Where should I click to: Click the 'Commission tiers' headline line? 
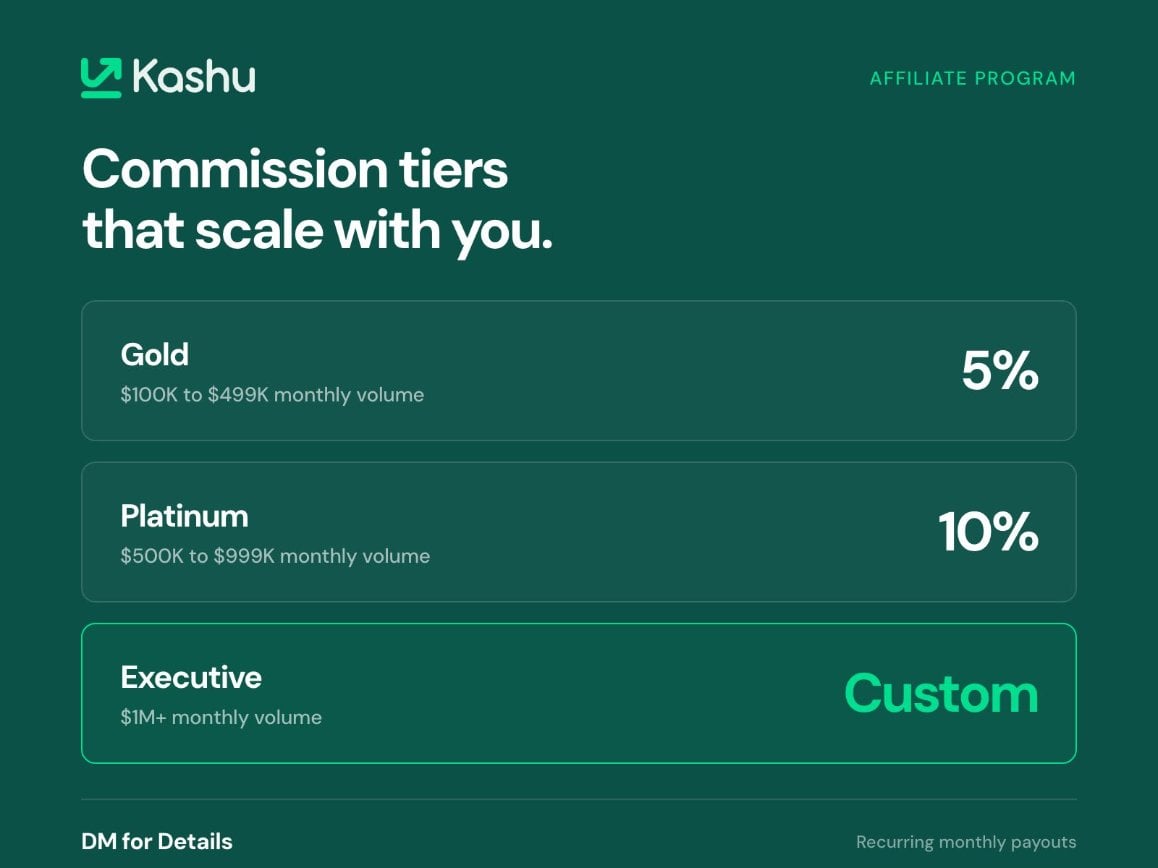(295, 169)
